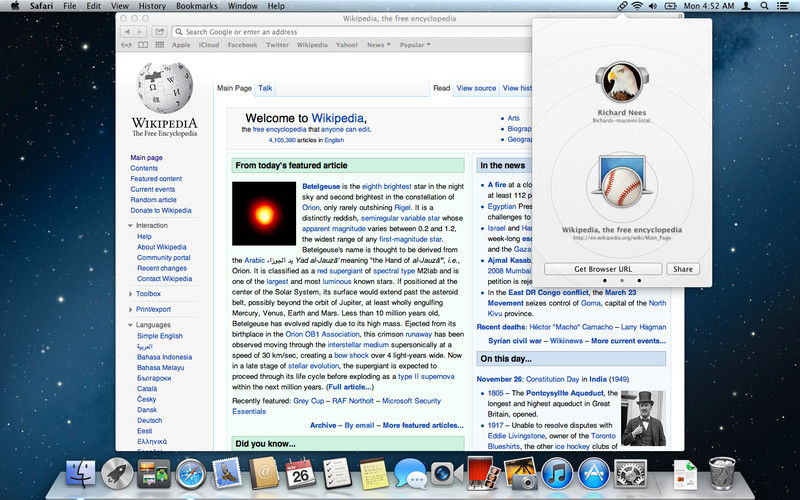Open FaceTime camera icon in Dock
This screenshot has width=800, height=500.
[446, 474]
